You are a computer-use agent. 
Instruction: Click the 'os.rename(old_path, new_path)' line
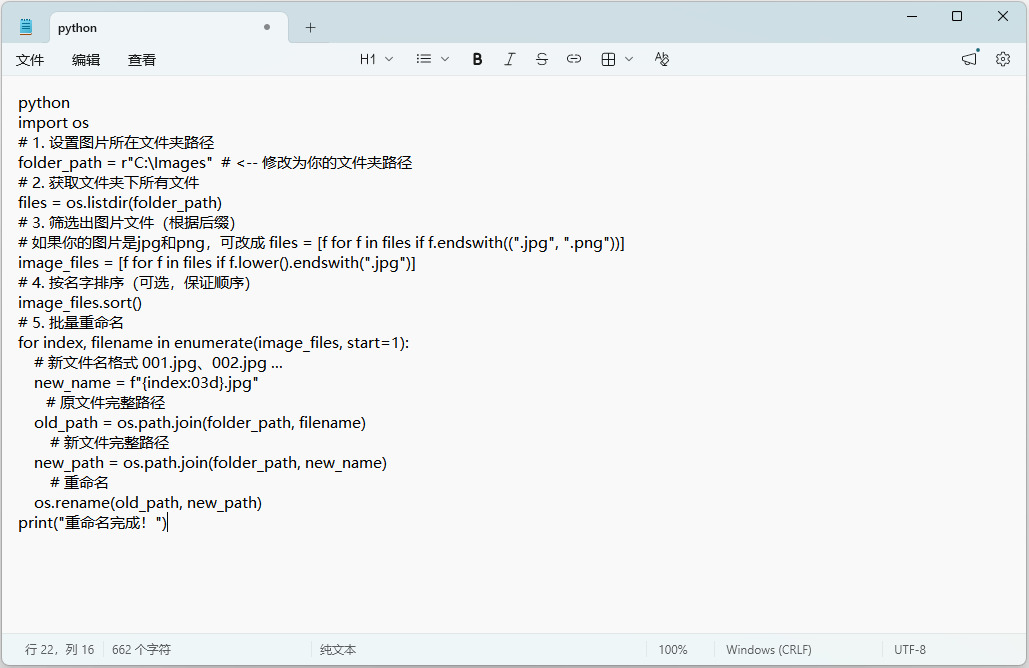(148, 503)
